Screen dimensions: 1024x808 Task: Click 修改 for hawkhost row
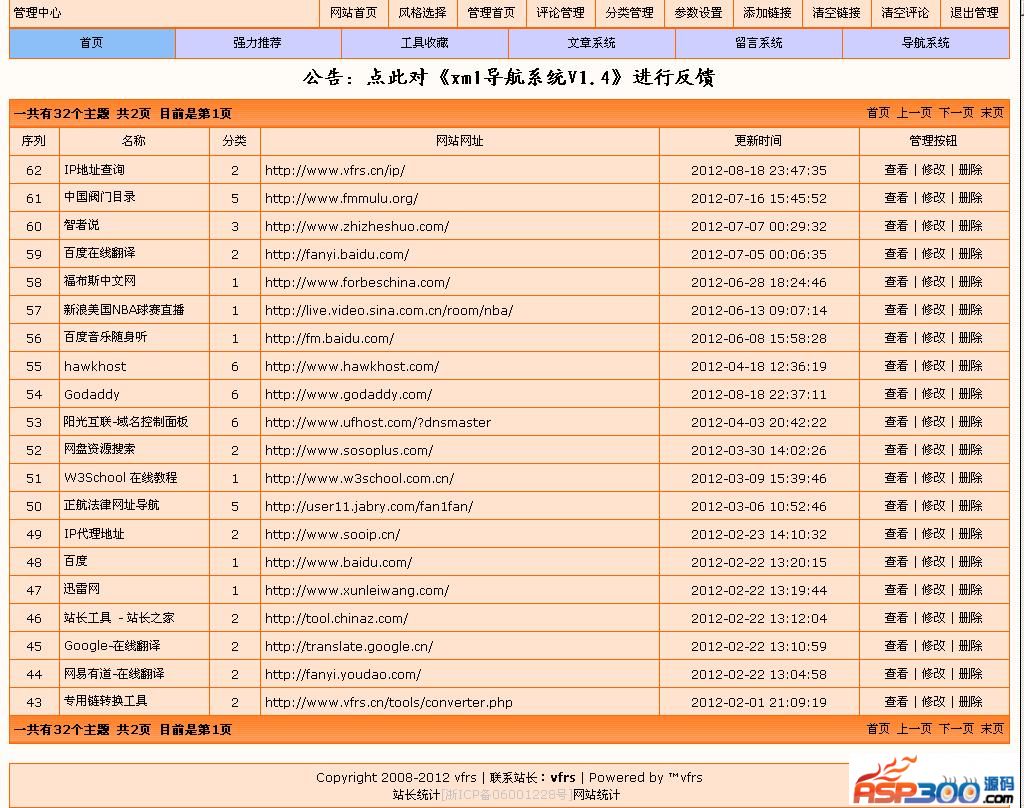click(x=933, y=366)
